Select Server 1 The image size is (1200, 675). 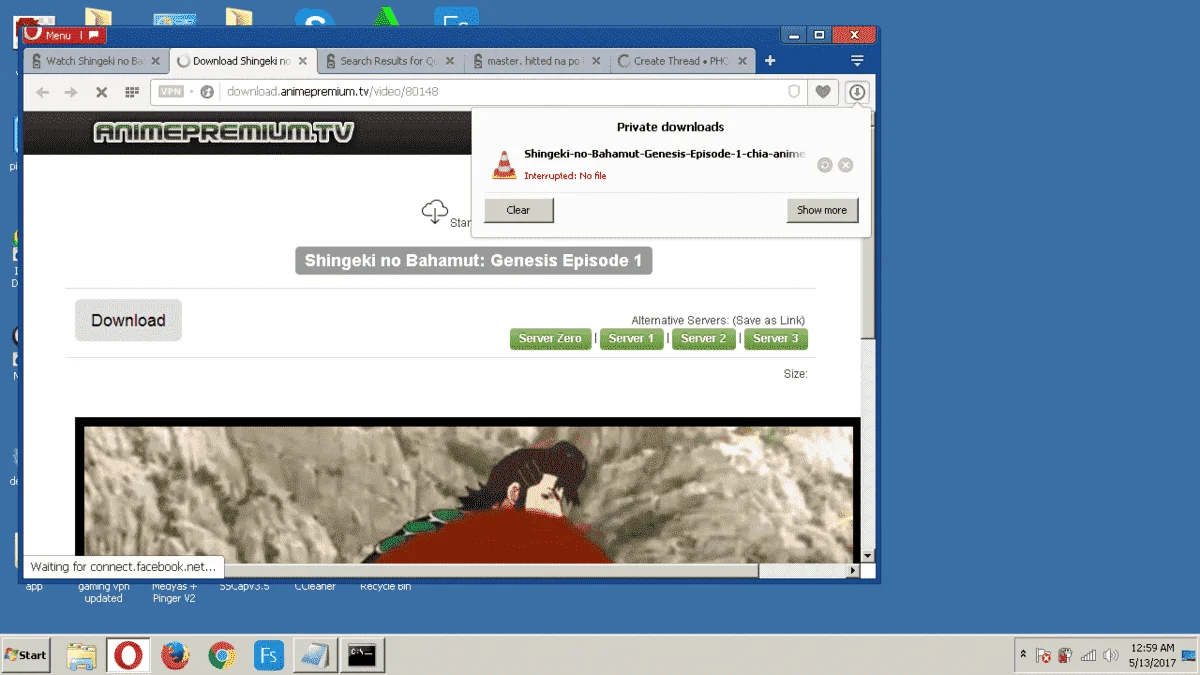point(631,339)
